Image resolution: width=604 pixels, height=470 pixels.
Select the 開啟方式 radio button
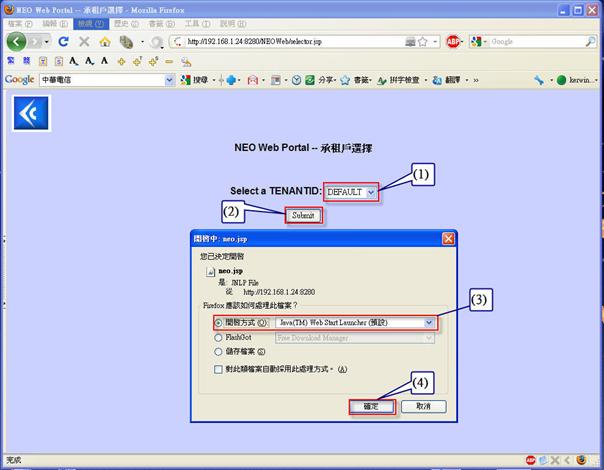[x=219, y=323]
